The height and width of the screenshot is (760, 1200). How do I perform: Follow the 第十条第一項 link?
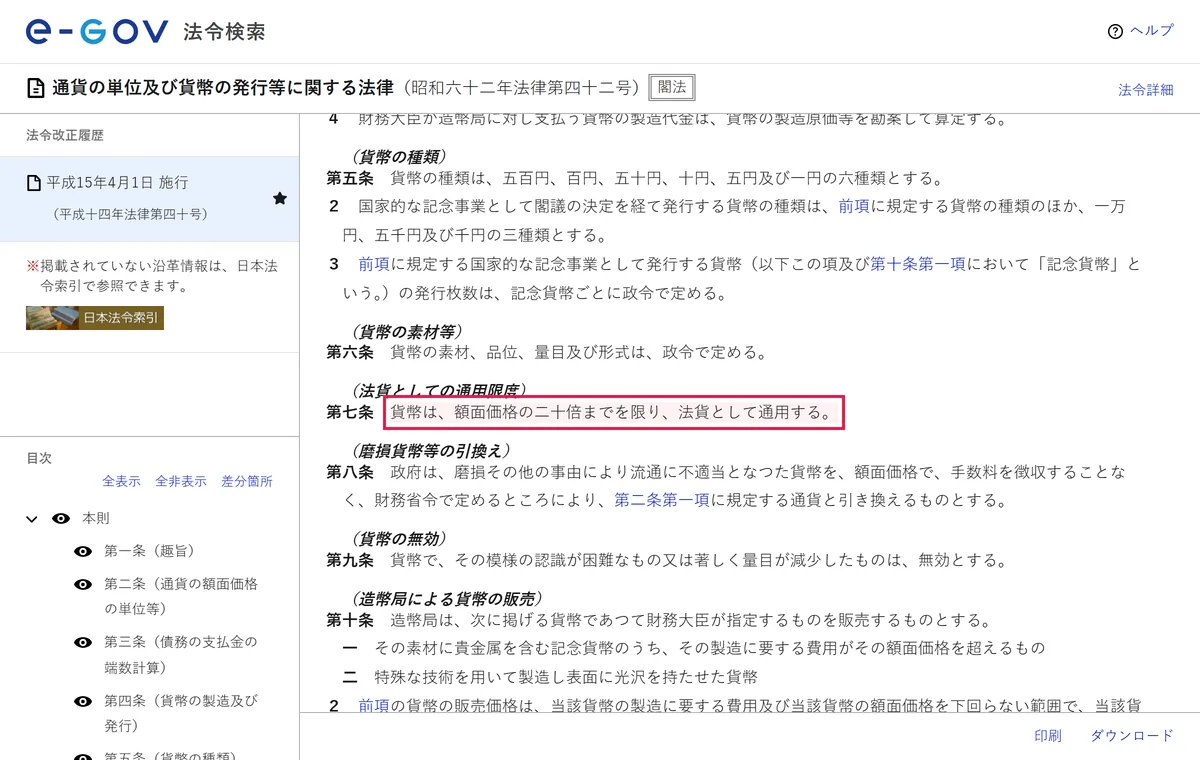918,265
